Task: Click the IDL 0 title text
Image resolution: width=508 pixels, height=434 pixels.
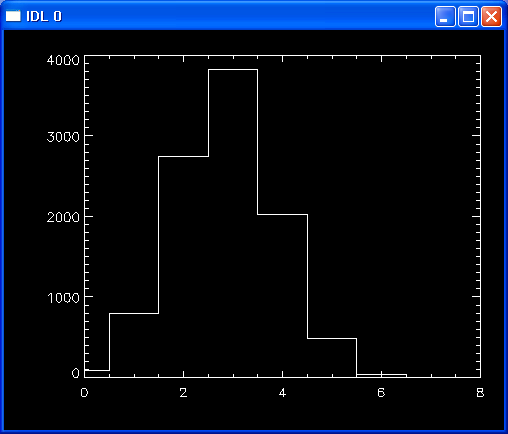Action: click(x=44, y=16)
